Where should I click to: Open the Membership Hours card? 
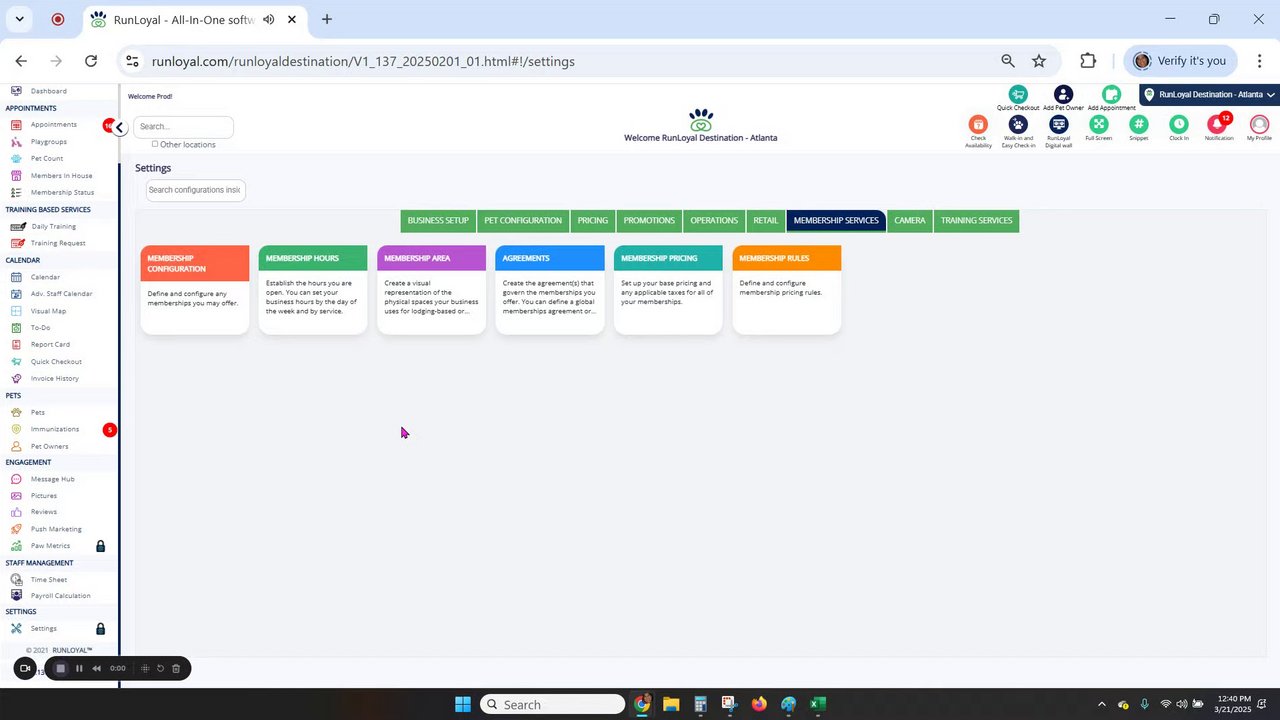[x=313, y=290]
